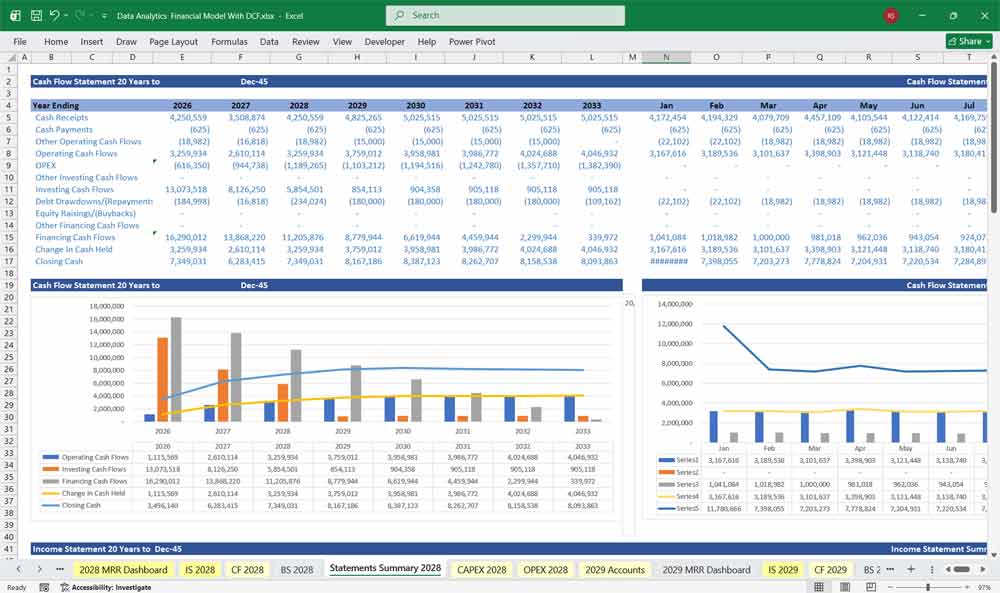
Task: Switch to the Formulas ribbon tab
Action: [229, 42]
